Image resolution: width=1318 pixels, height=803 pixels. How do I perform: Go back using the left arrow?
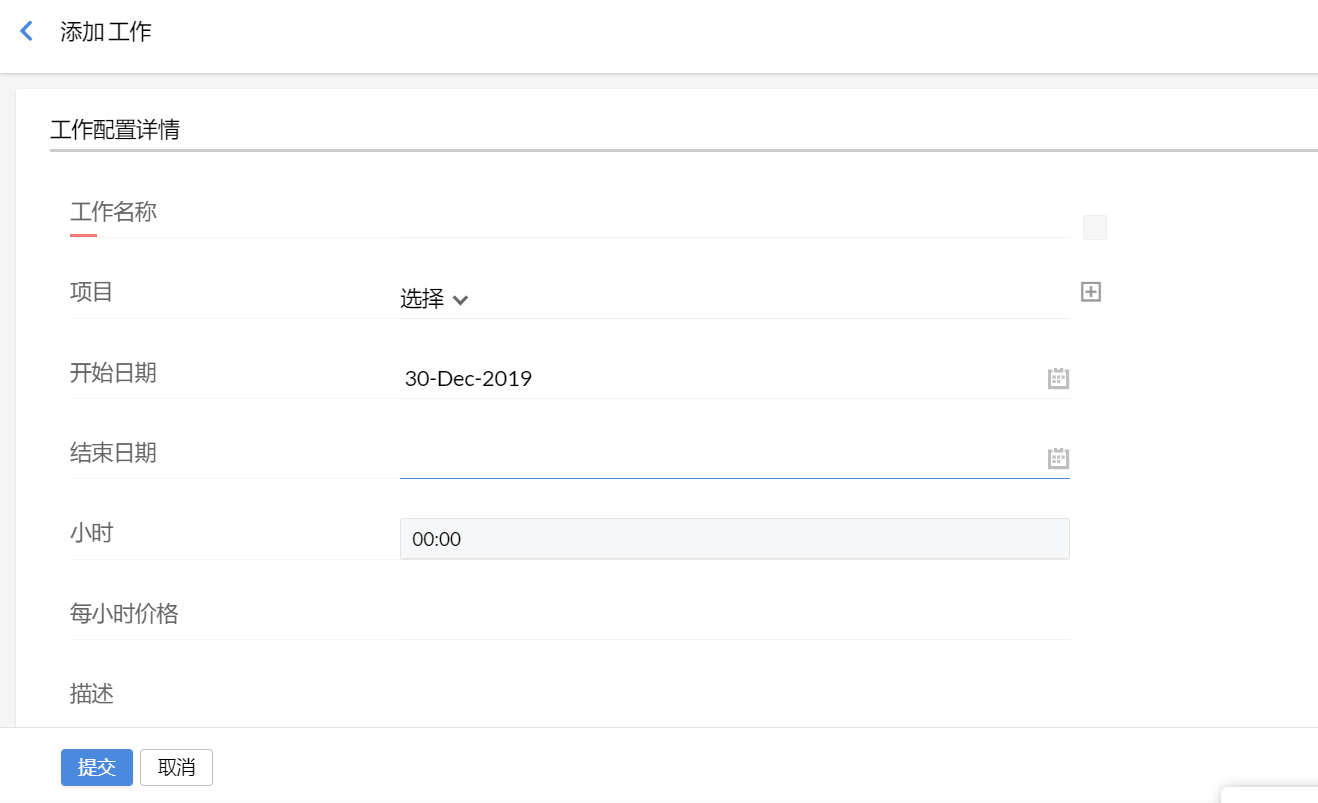point(27,32)
